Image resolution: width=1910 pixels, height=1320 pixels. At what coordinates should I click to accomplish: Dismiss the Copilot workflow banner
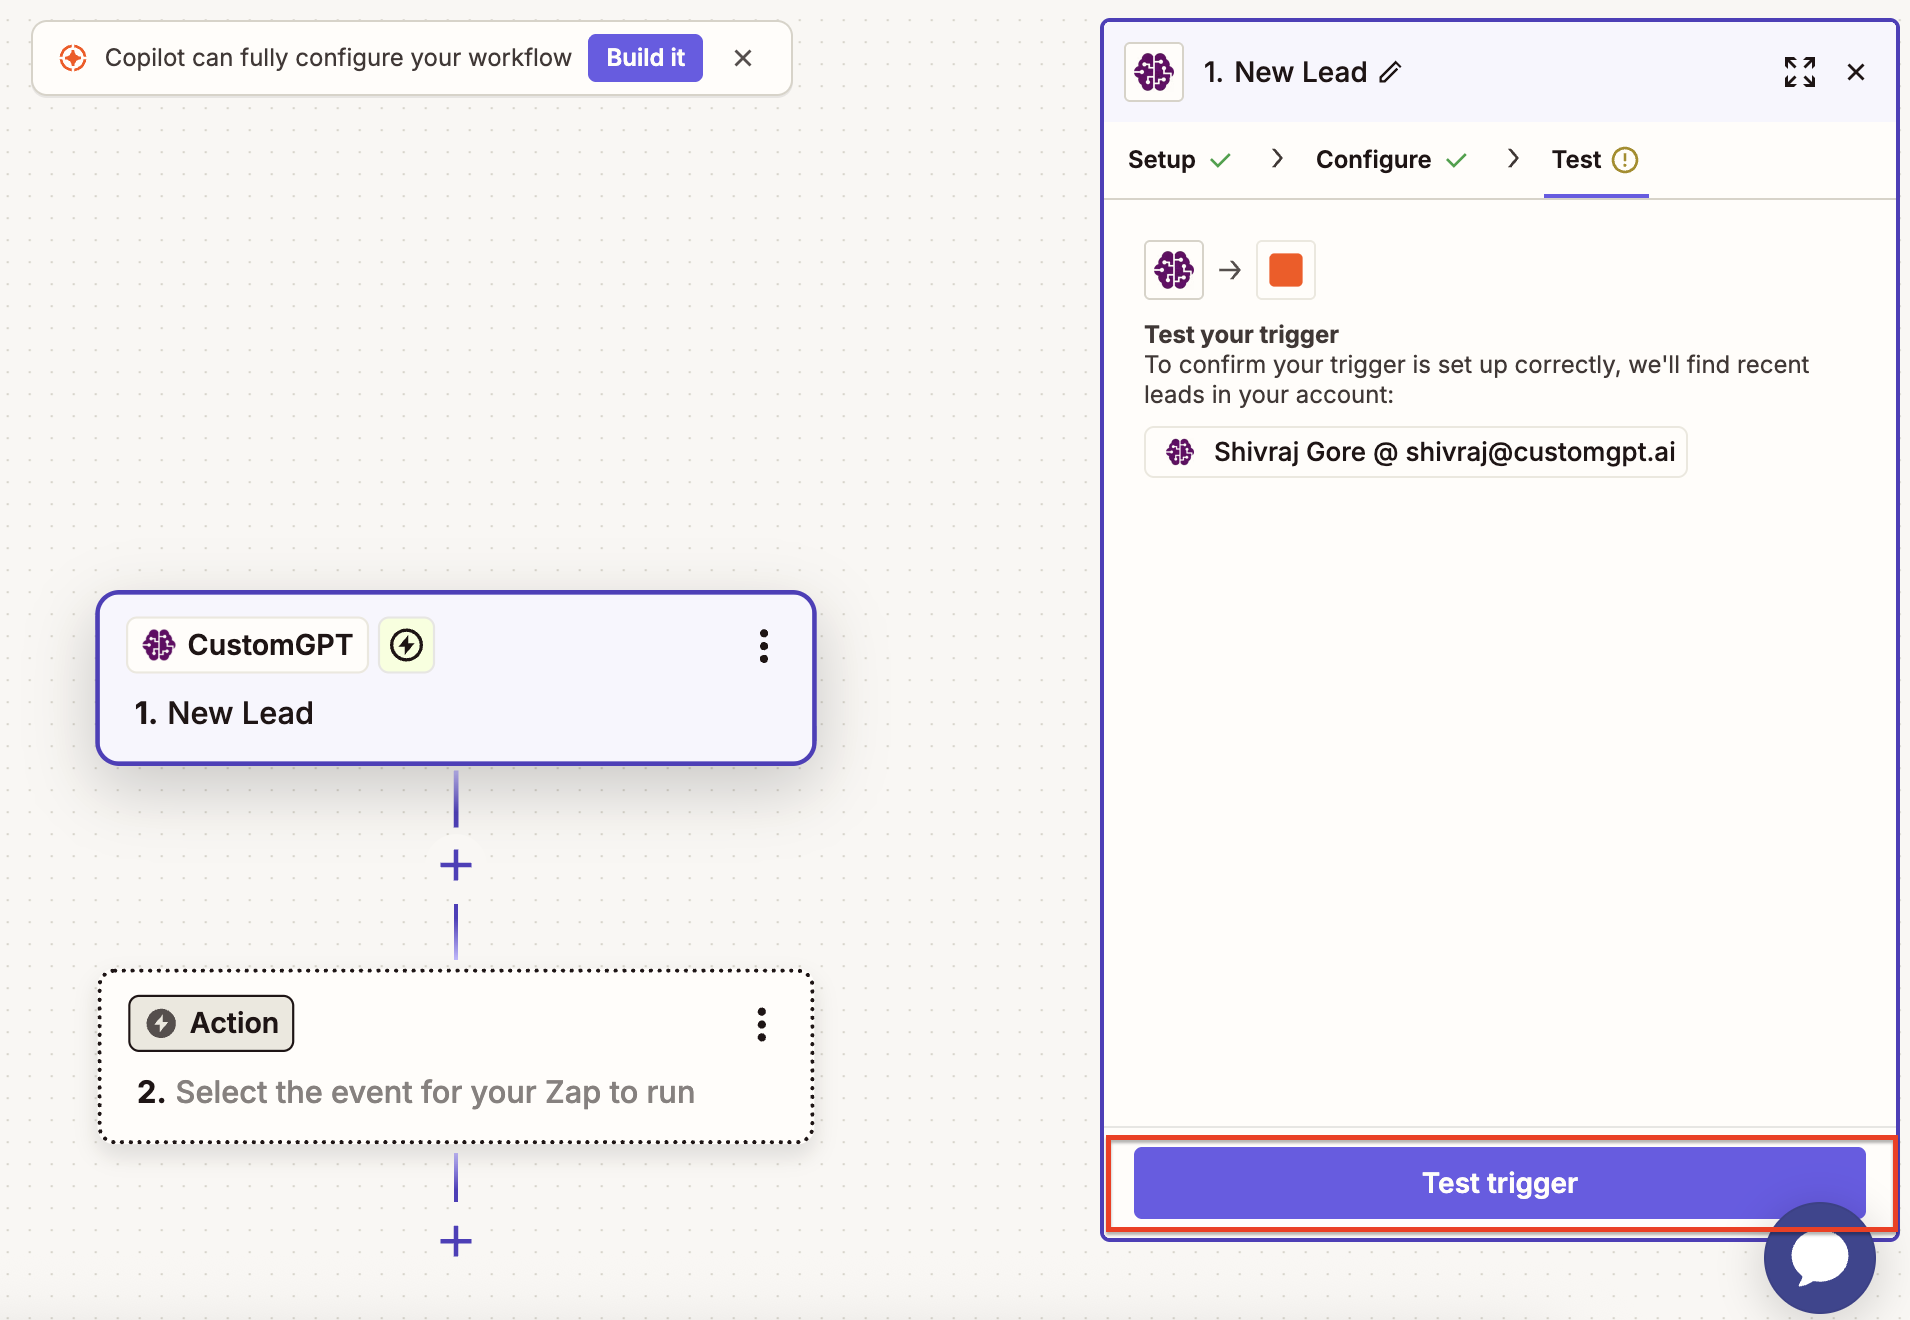click(x=742, y=58)
